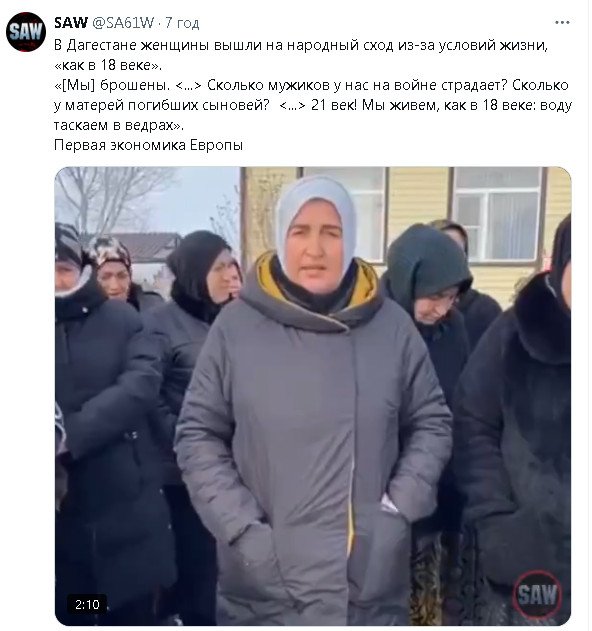This screenshot has height=631, width=592.
Task: Click the closing line 'Первая экономика Европы'
Action: (149, 145)
